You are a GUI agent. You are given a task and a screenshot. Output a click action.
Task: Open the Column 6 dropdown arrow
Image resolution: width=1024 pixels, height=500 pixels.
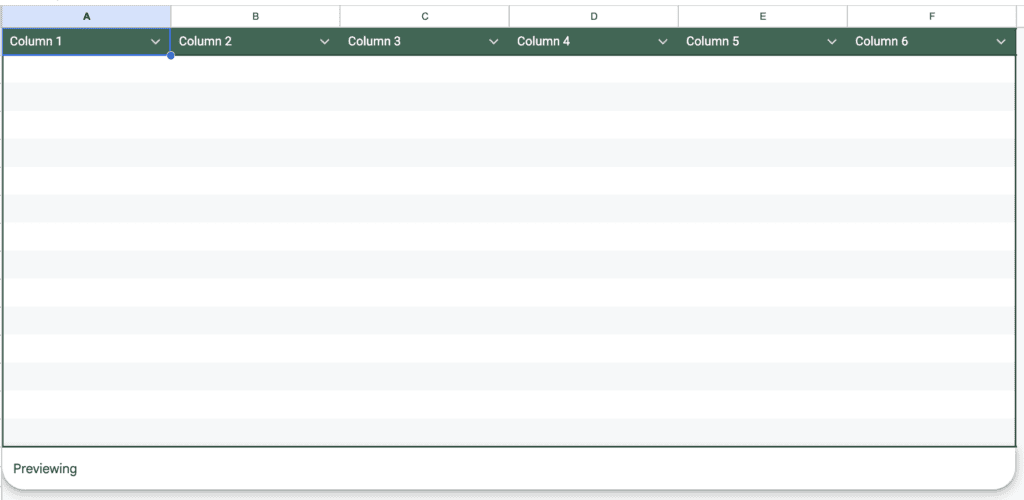(x=1001, y=42)
